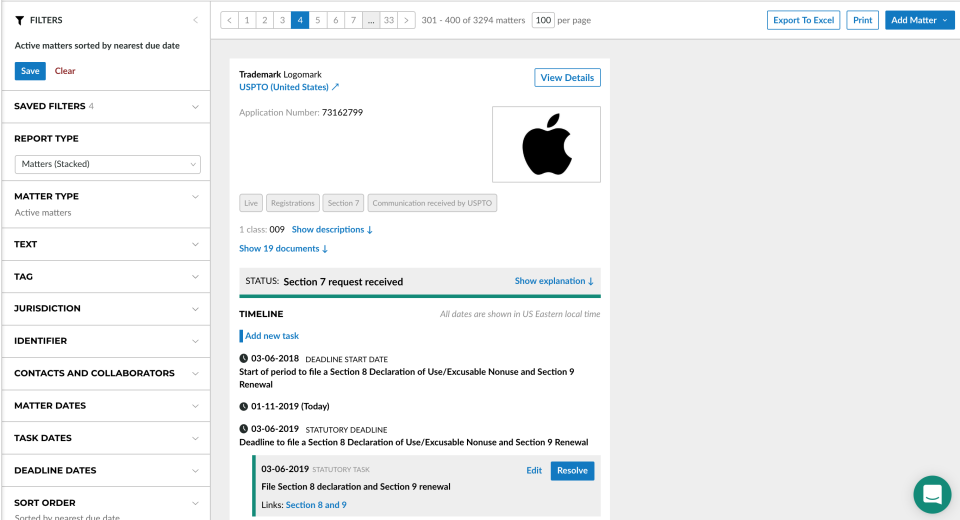Expand the Sort Order section
Viewport: 960px width, 520px height.
(x=107, y=504)
